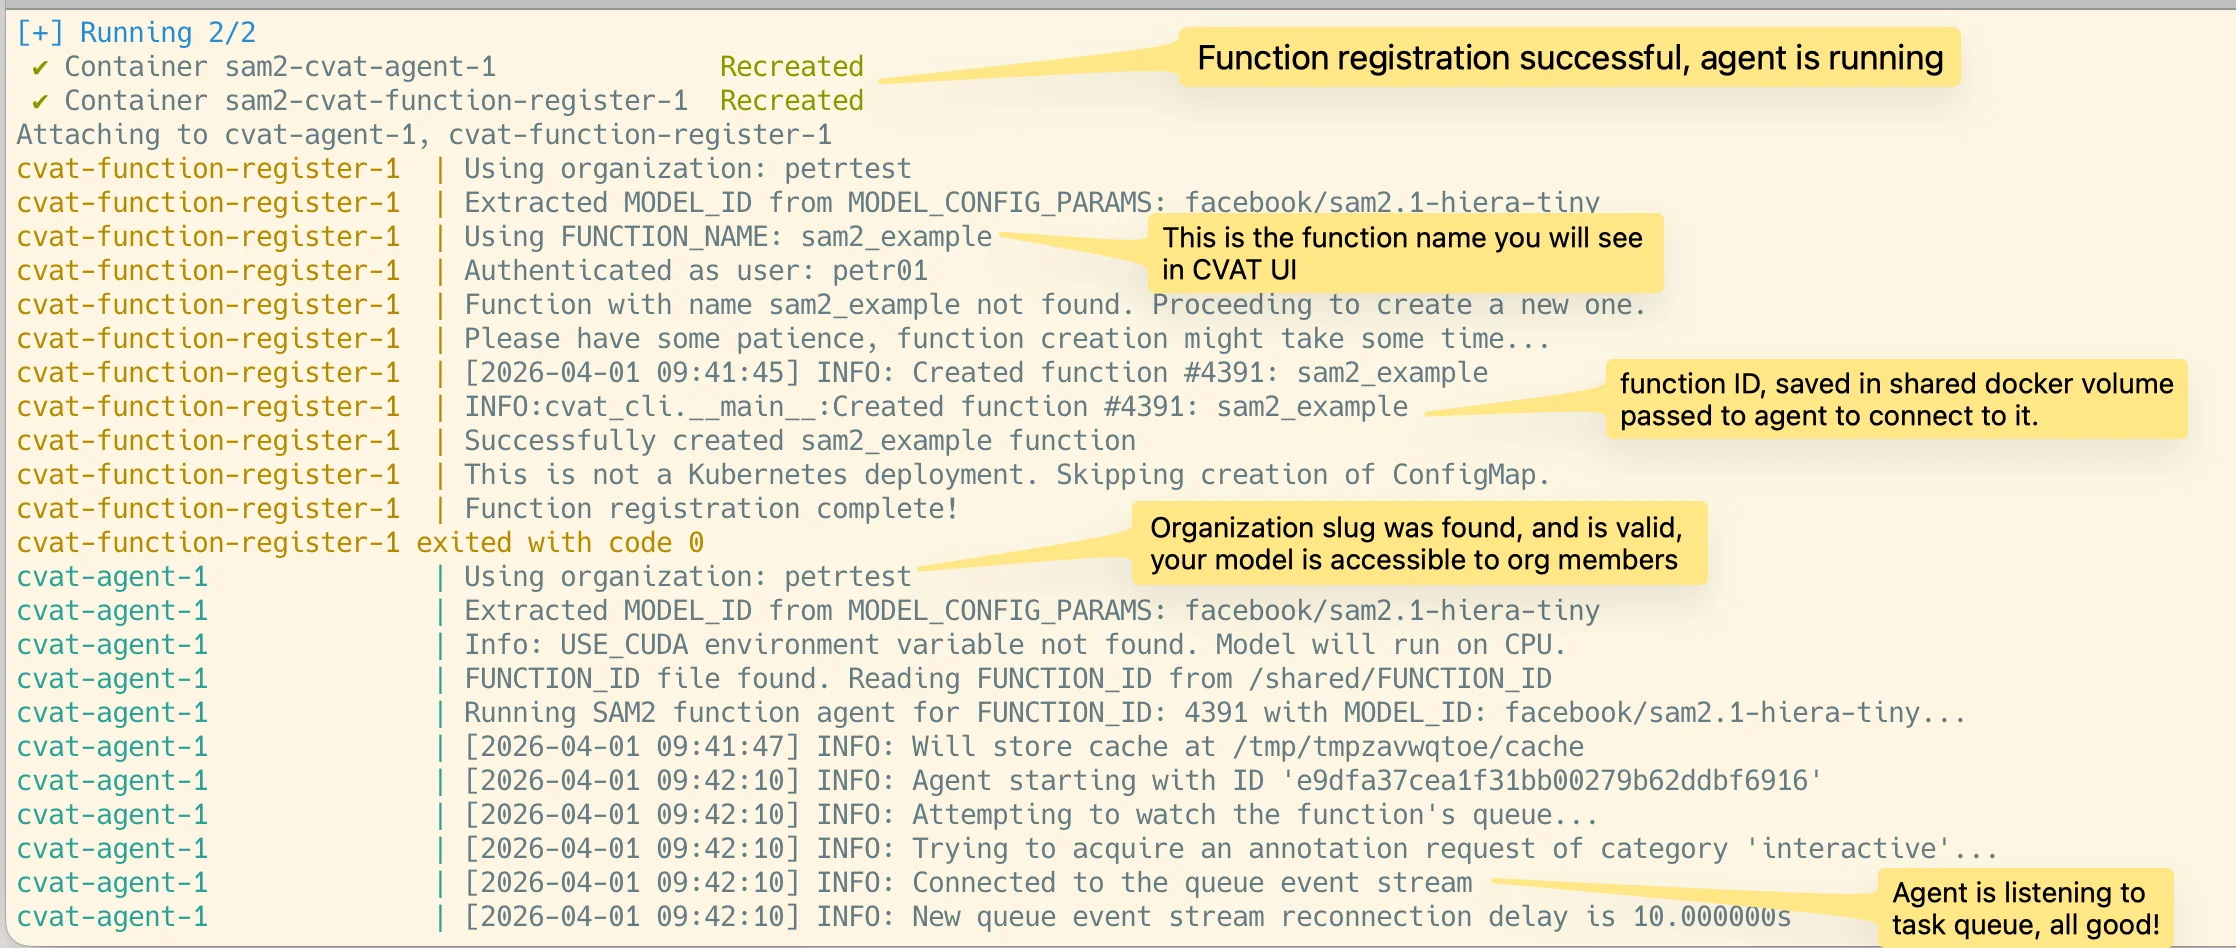Click the 'This is the function name you will see' note
2236x948 pixels.
[x=1405, y=253]
